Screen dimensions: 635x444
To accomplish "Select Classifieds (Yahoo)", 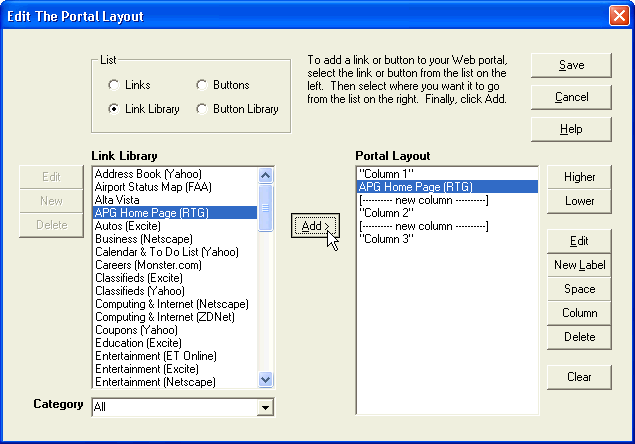I will point(175,291).
